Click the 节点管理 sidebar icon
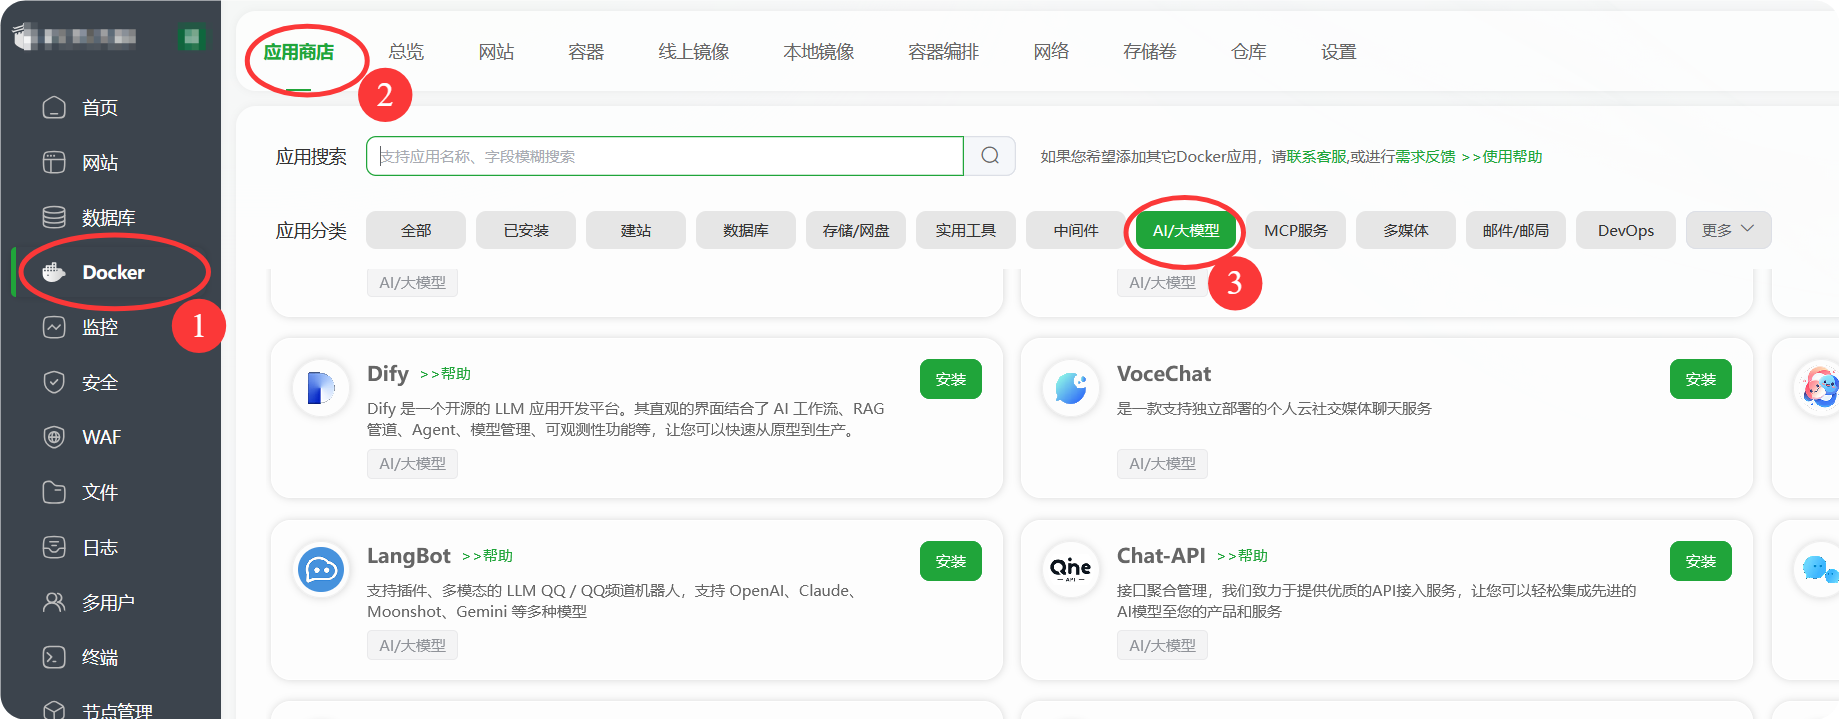 [54, 710]
